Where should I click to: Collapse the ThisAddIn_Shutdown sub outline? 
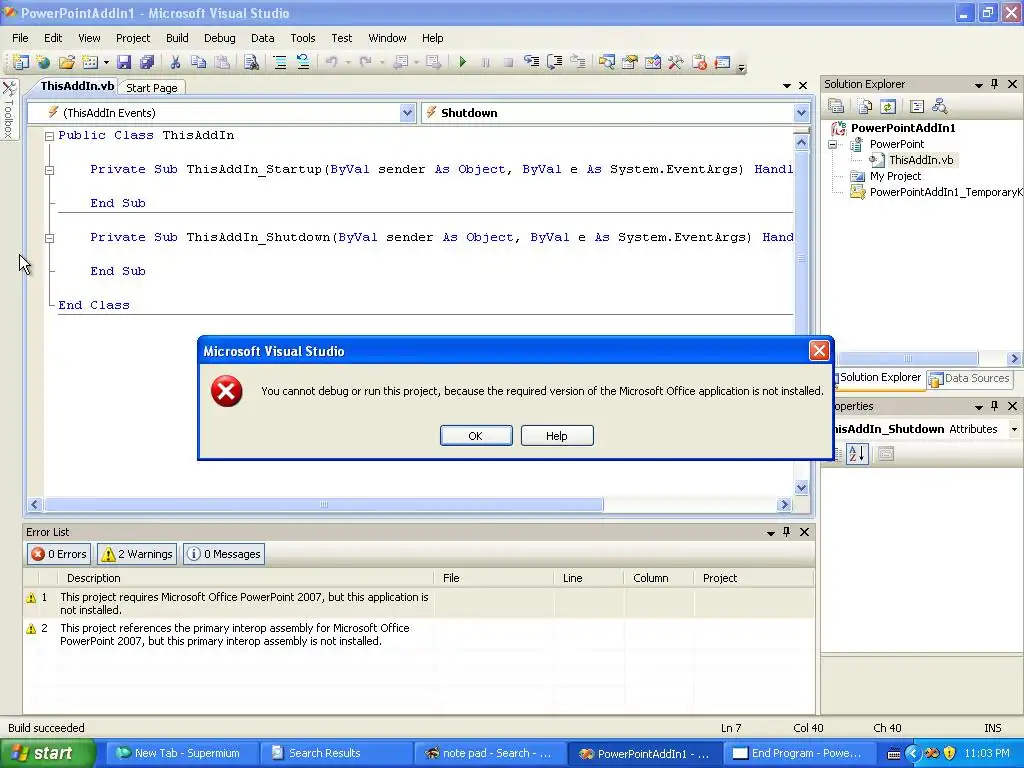click(x=49, y=238)
